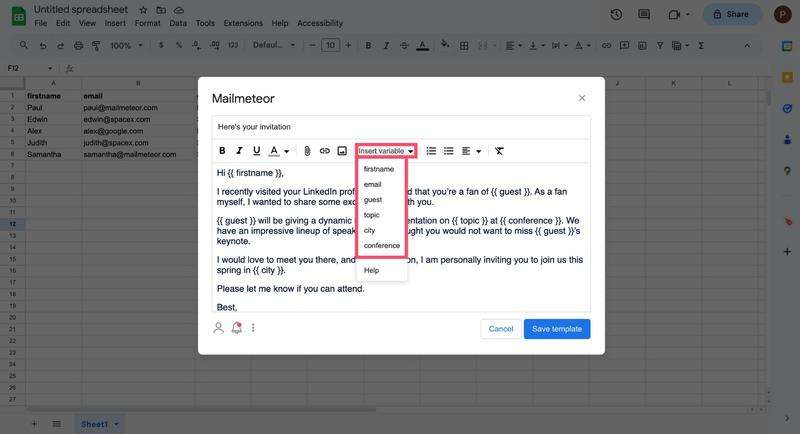
Task: Open the Accessibility menu
Action: [x=320, y=23]
